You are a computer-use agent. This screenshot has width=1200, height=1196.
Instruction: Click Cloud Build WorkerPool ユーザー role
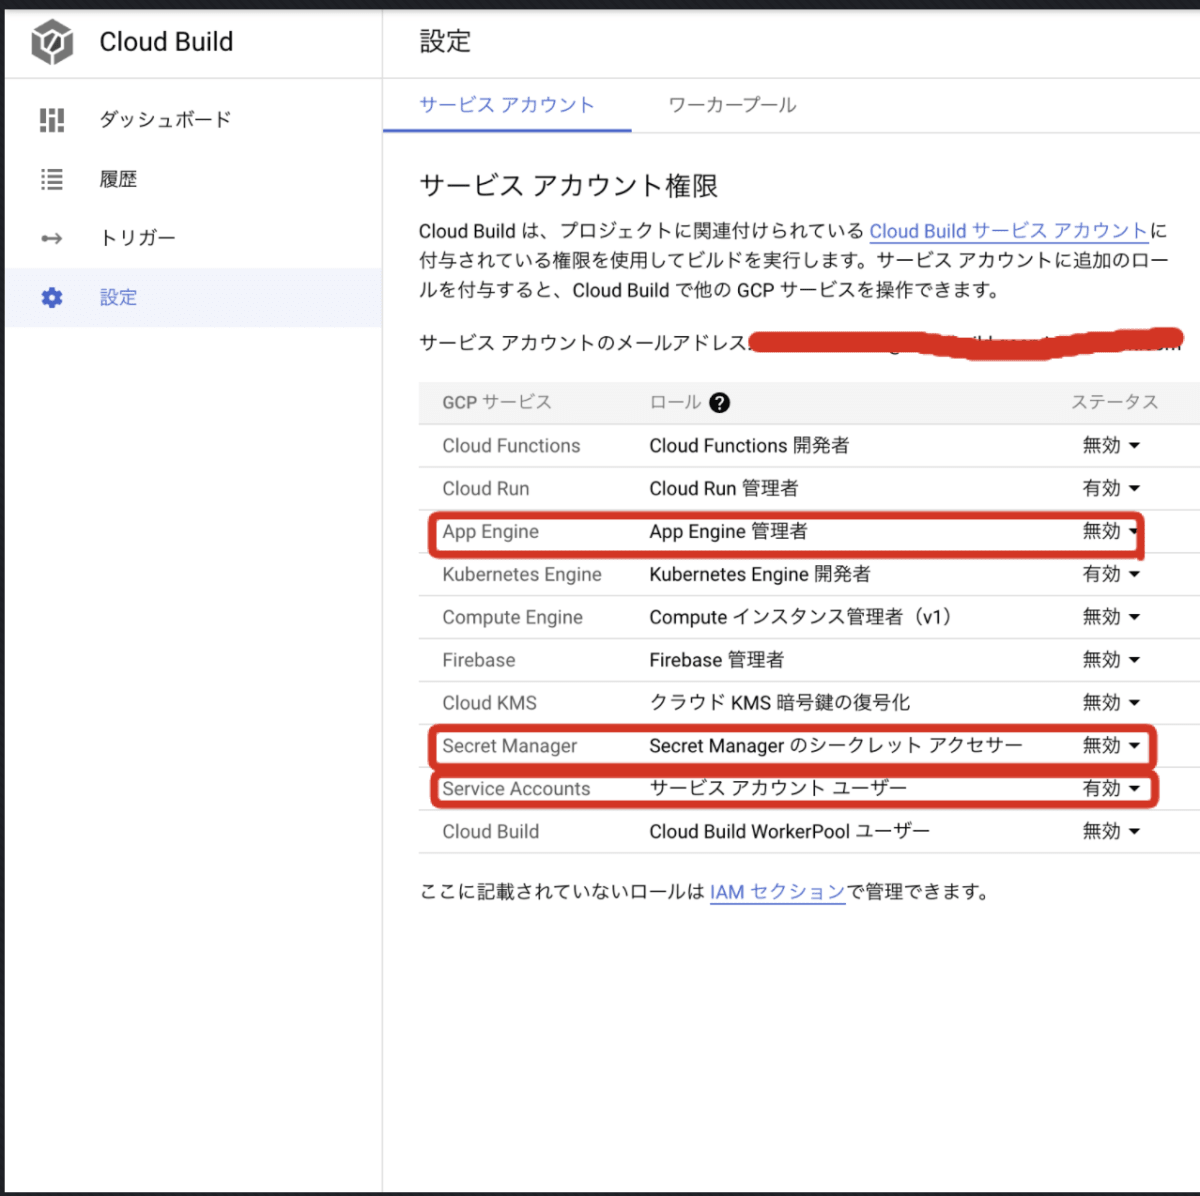(789, 833)
